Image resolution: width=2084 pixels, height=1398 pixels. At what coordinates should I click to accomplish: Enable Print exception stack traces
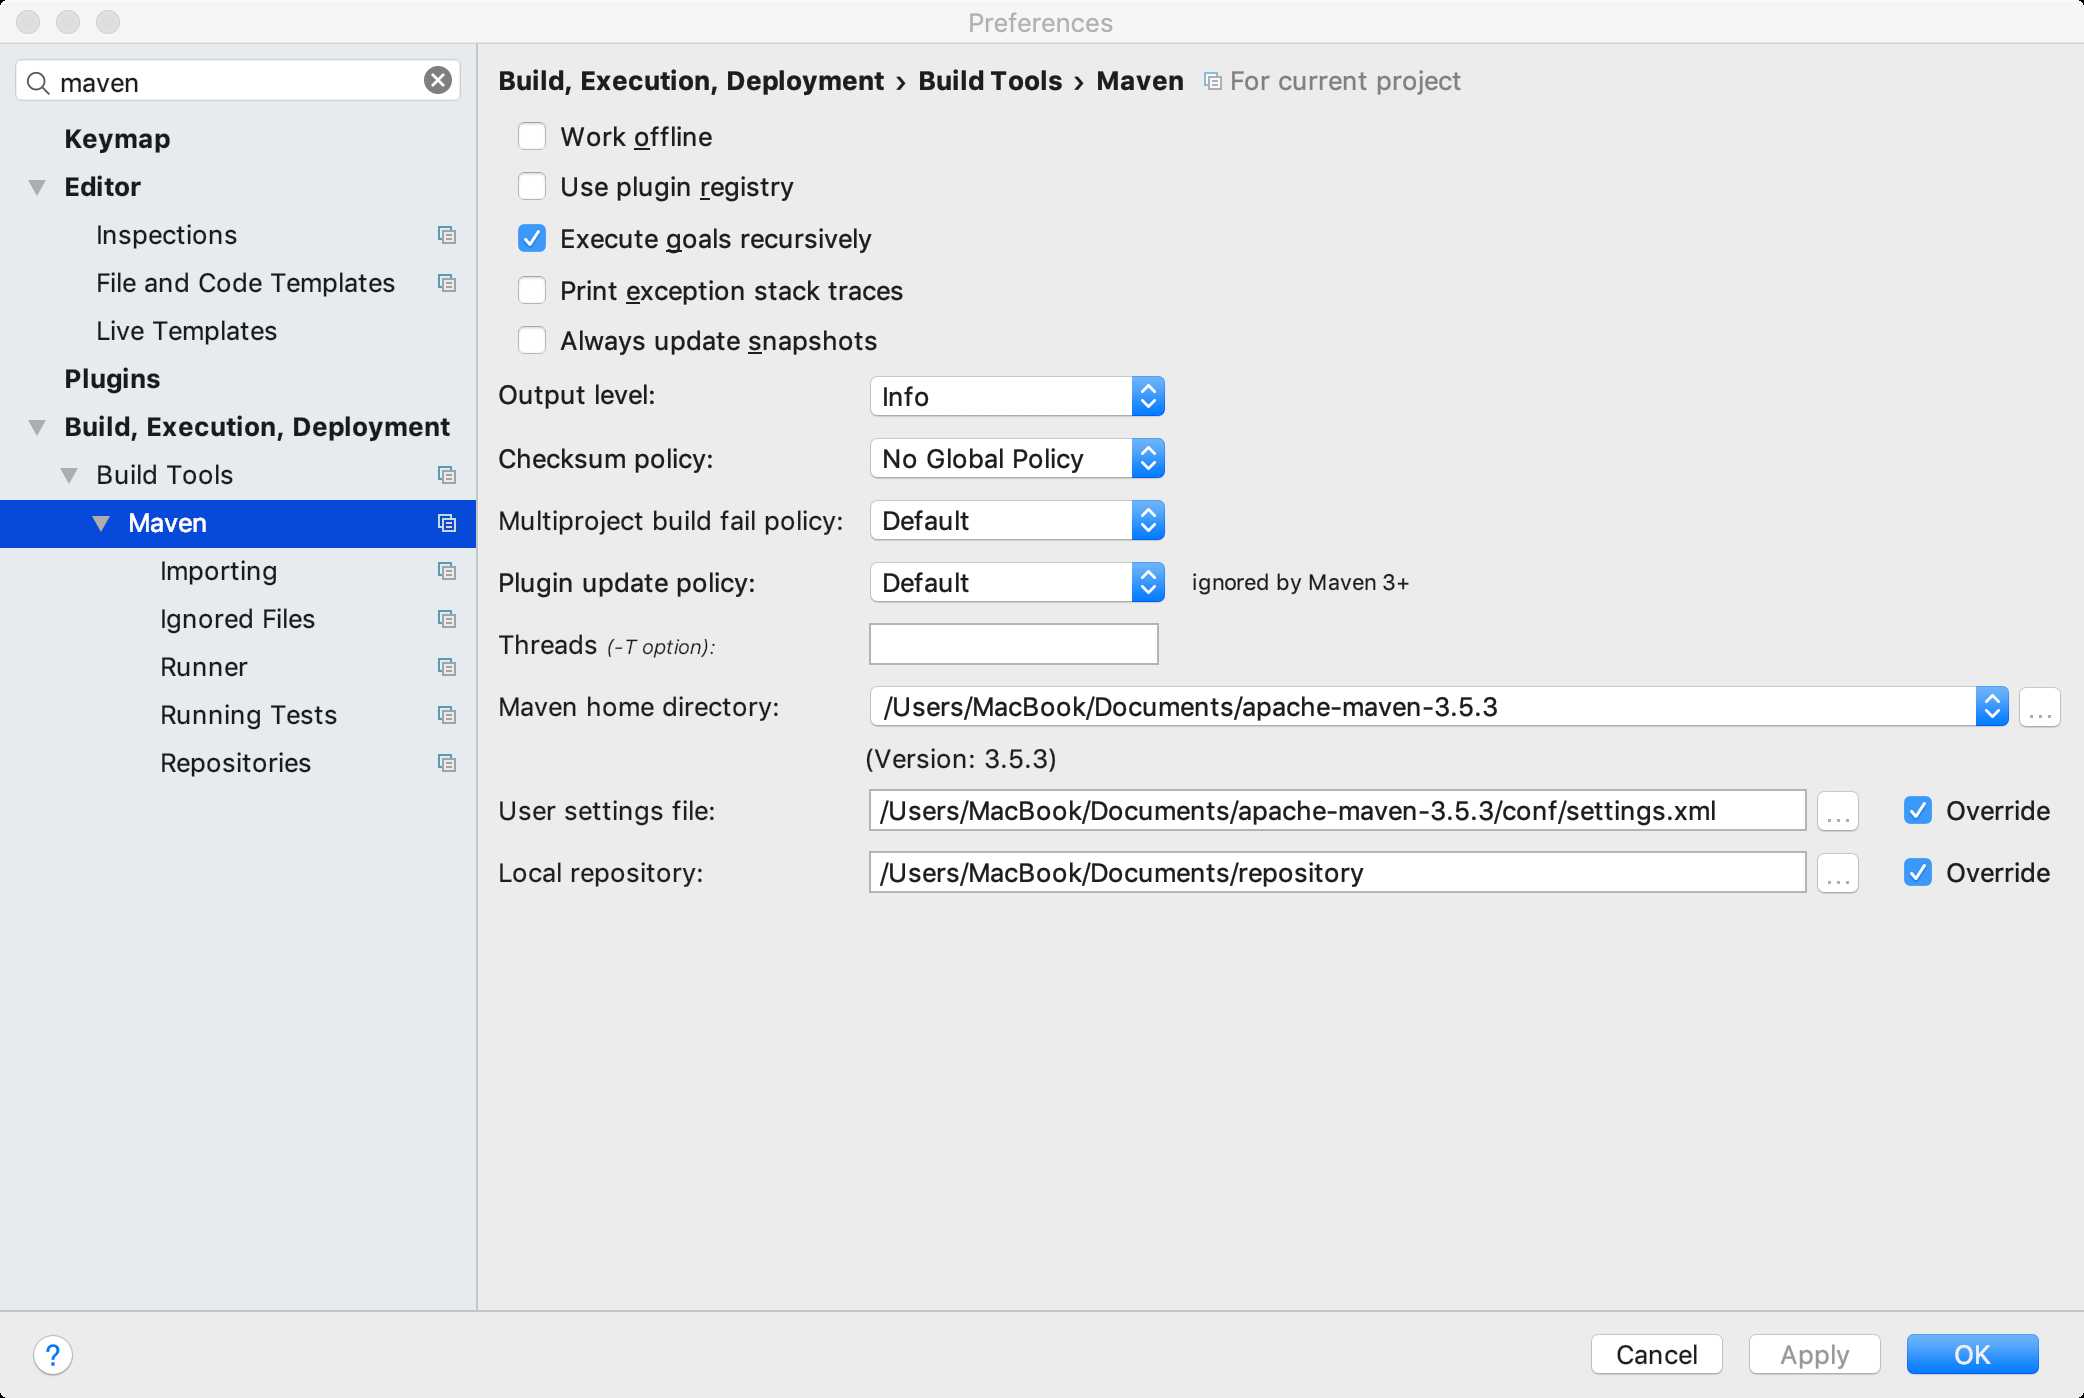click(532, 290)
